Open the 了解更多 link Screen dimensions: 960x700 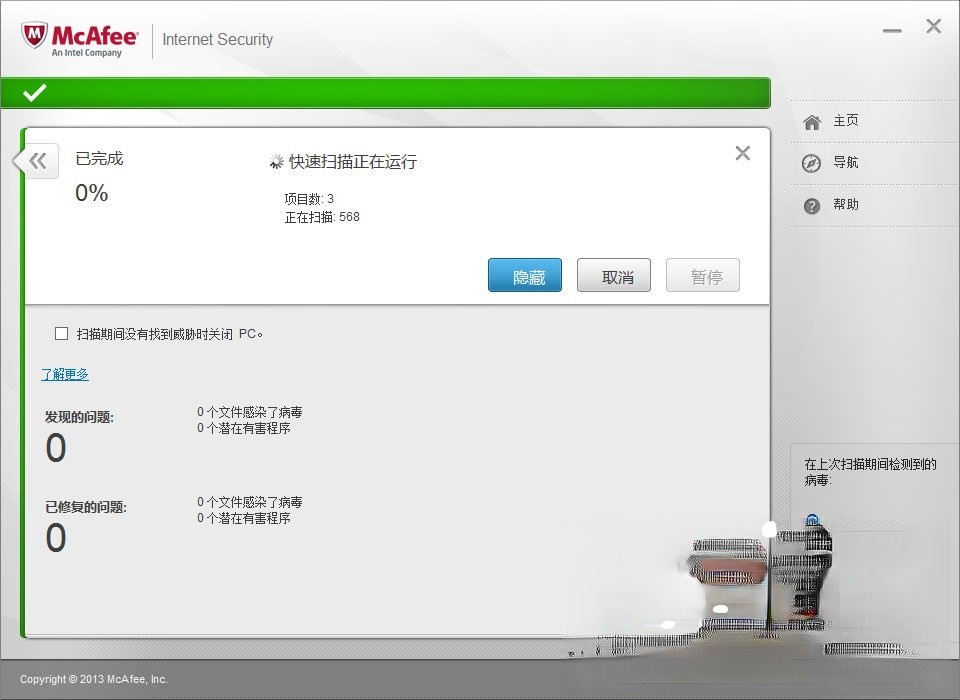[64, 374]
